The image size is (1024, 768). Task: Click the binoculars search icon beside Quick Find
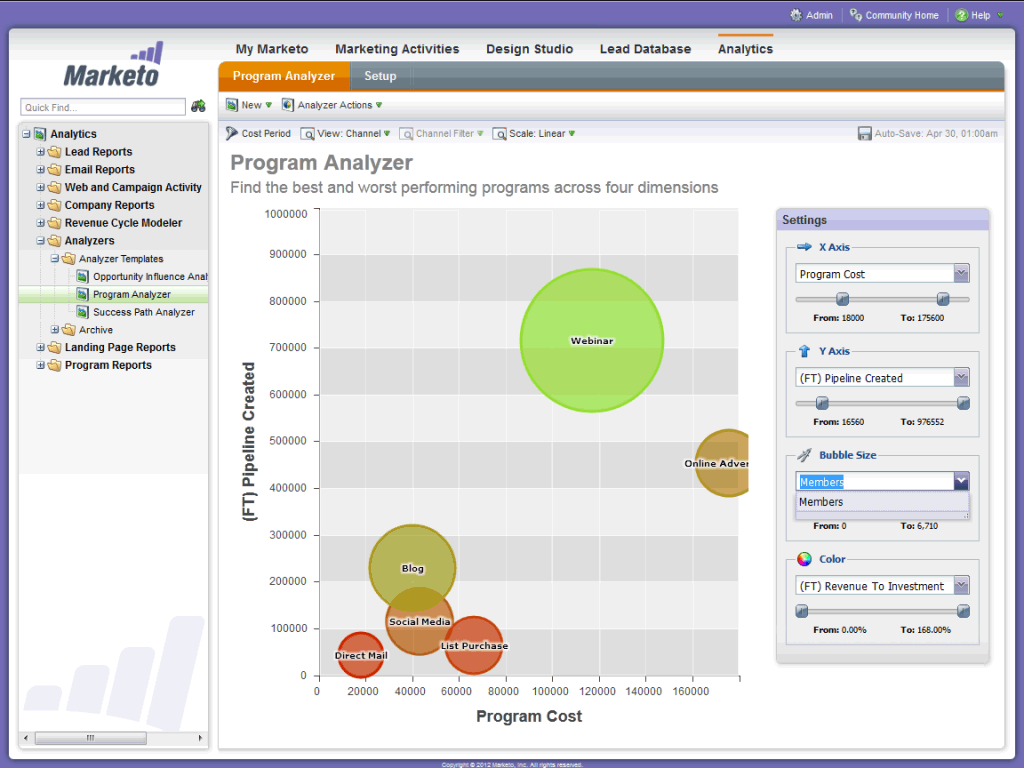tap(197, 106)
